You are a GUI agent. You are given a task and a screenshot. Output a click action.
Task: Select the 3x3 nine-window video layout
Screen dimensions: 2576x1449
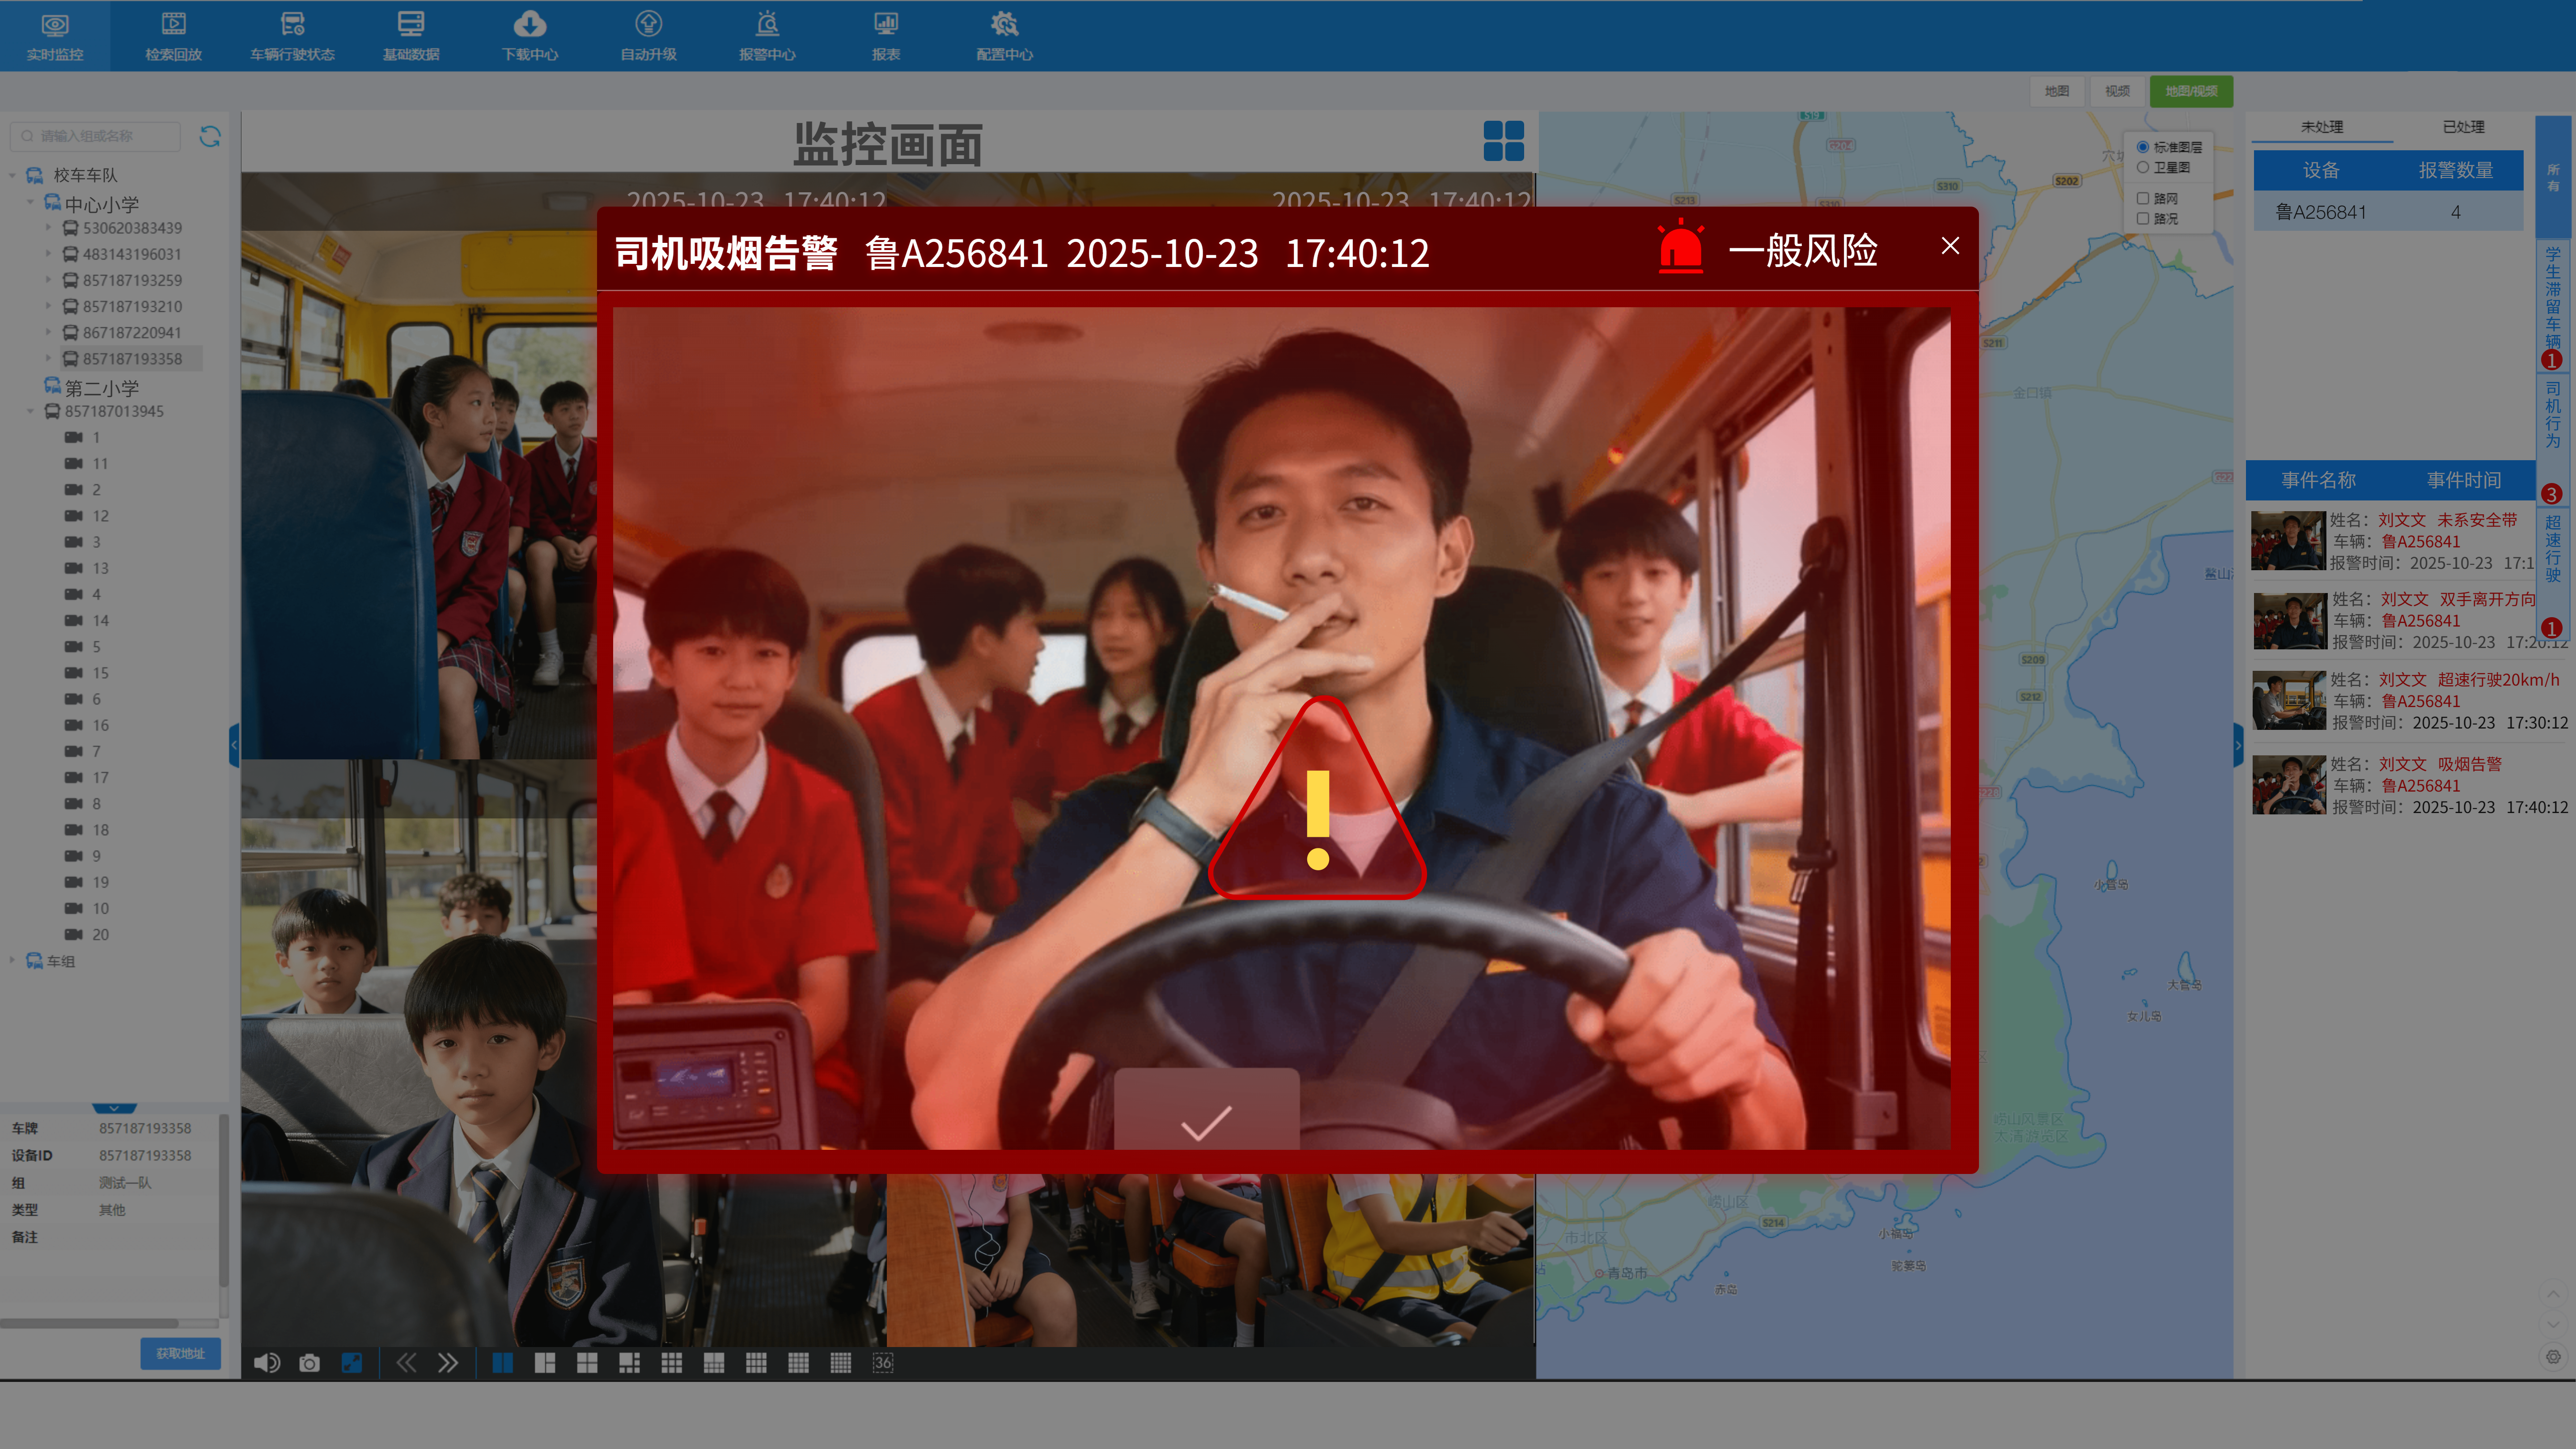click(x=672, y=1363)
